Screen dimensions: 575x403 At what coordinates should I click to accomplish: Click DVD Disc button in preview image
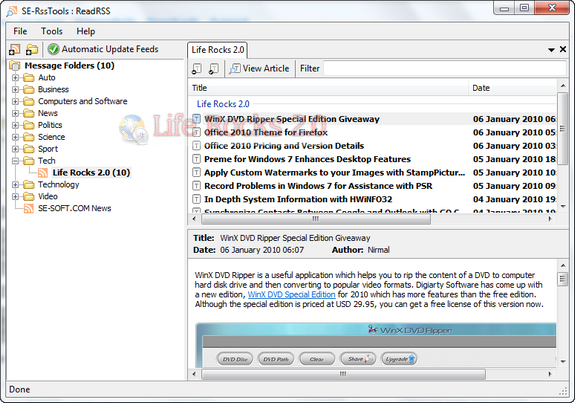click(235, 359)
